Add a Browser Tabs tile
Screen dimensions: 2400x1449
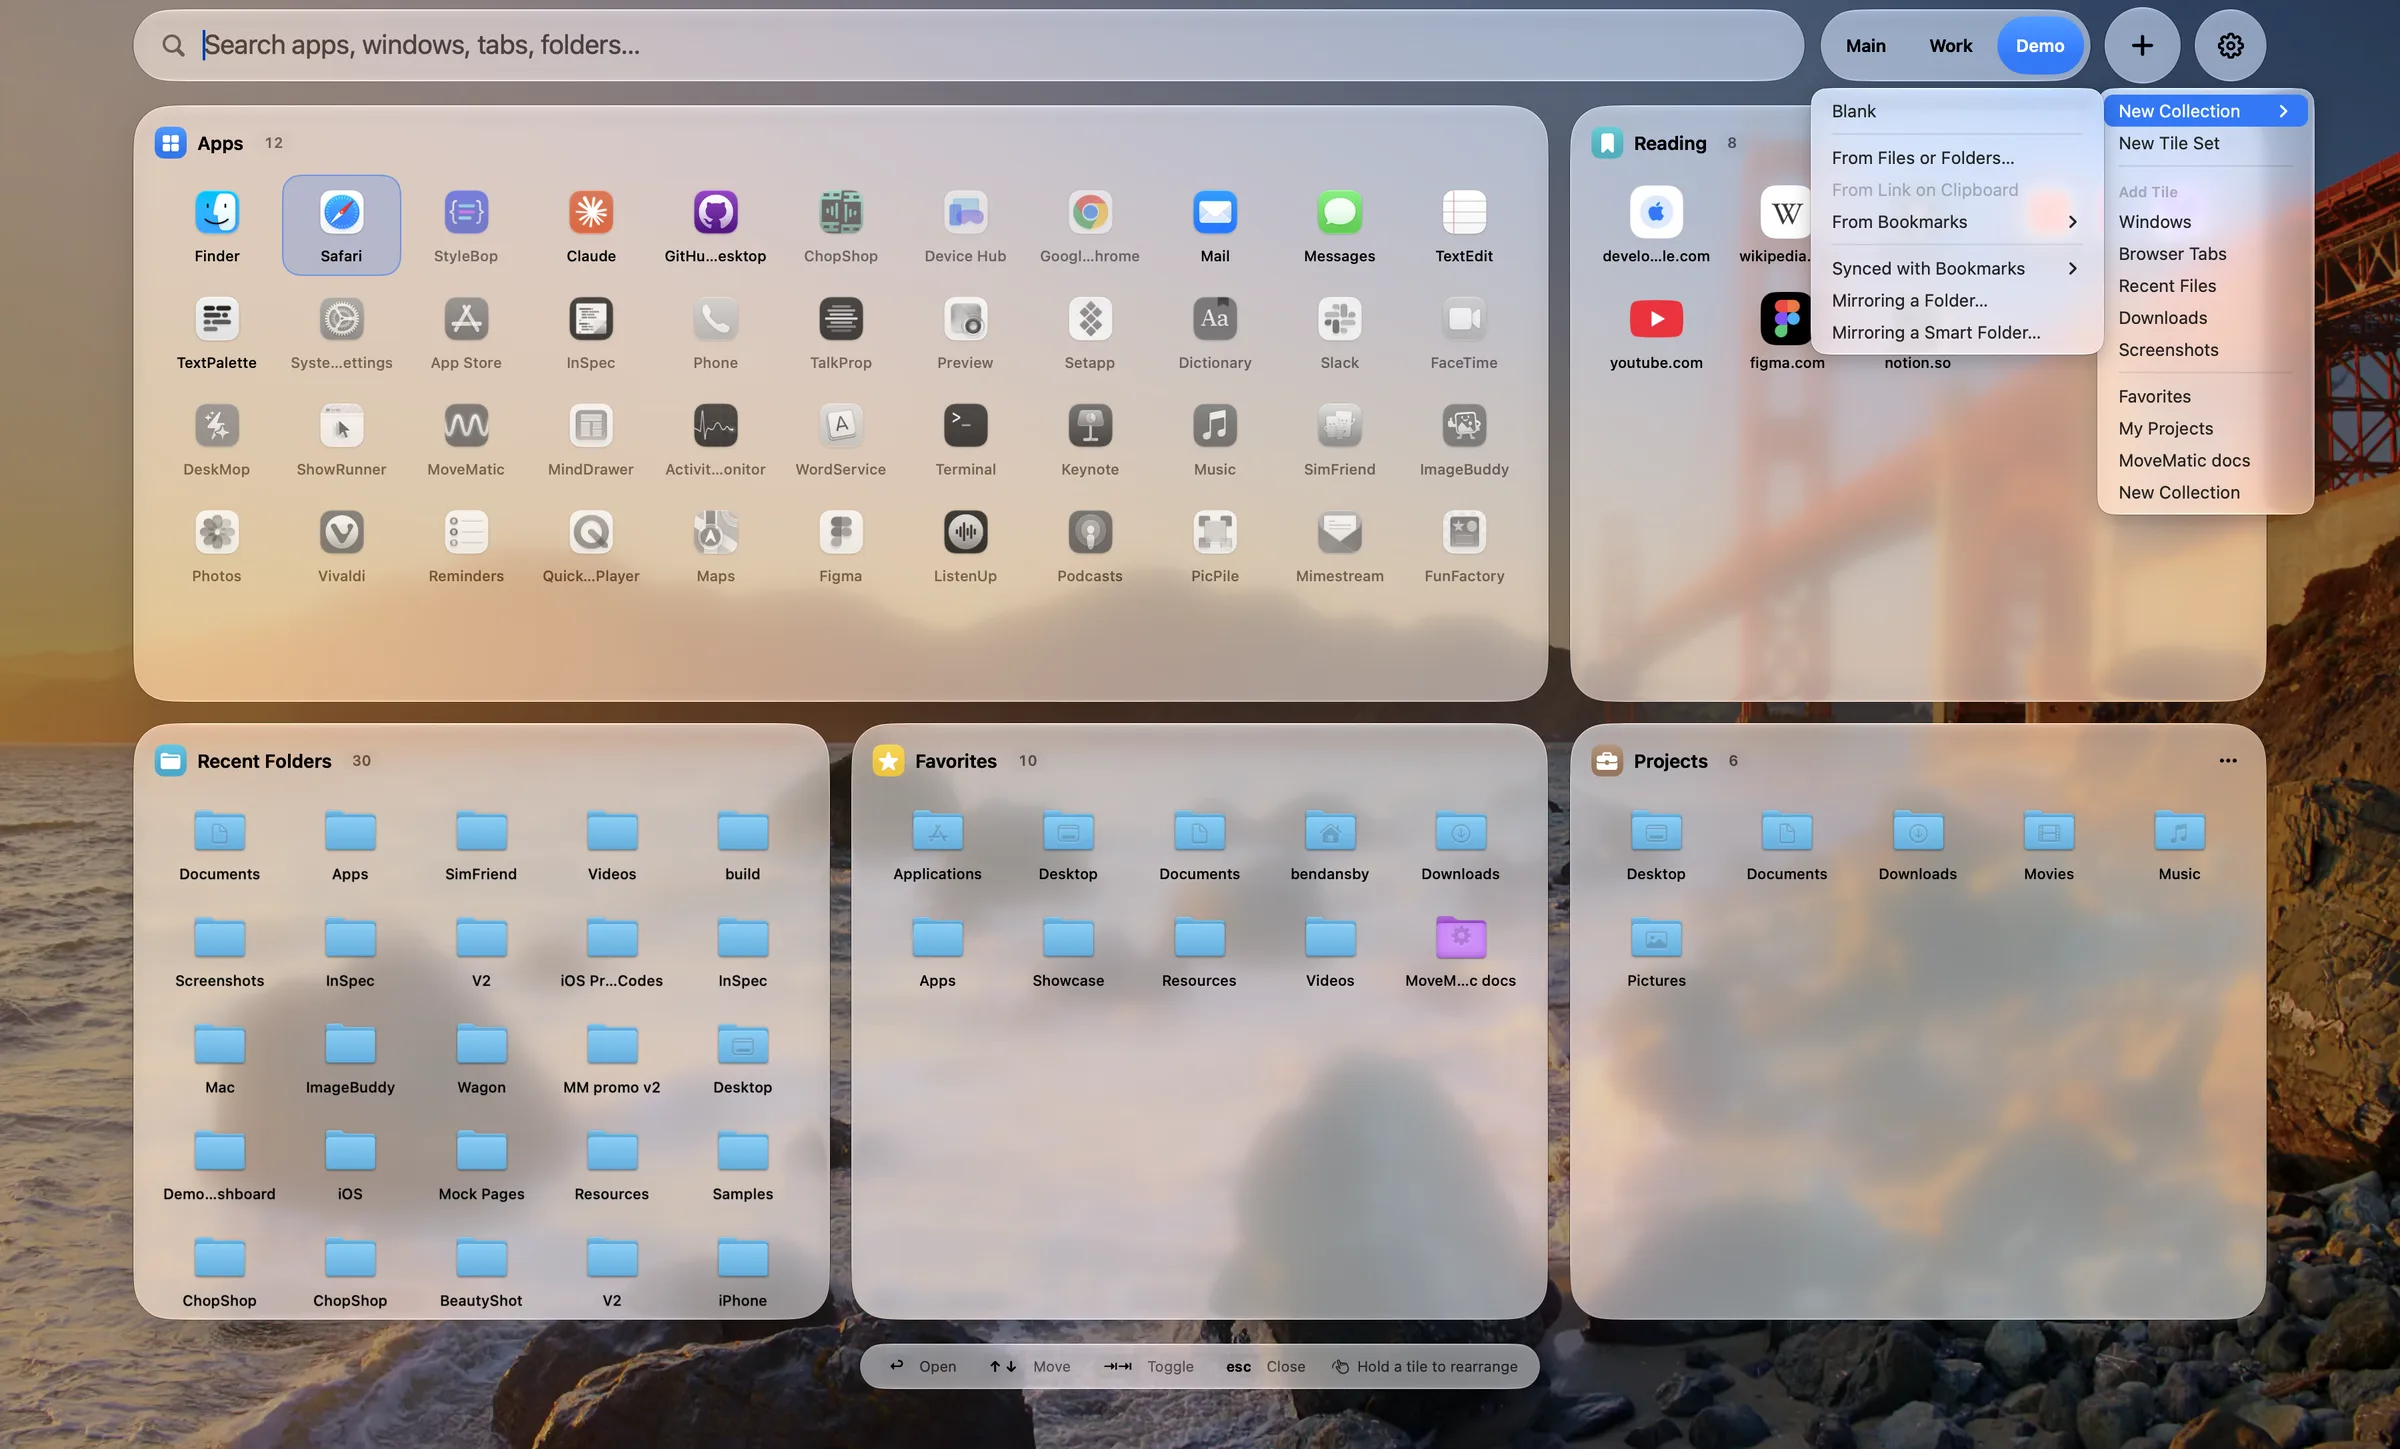point(2205,254)
